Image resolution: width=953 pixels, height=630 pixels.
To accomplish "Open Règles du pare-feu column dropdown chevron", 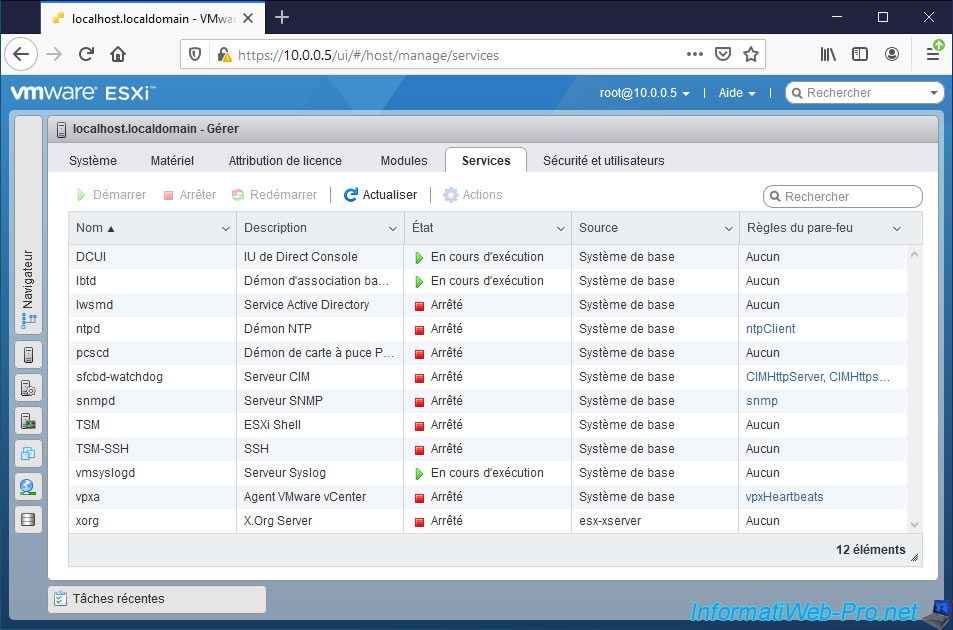I will [x=896, y=228].
